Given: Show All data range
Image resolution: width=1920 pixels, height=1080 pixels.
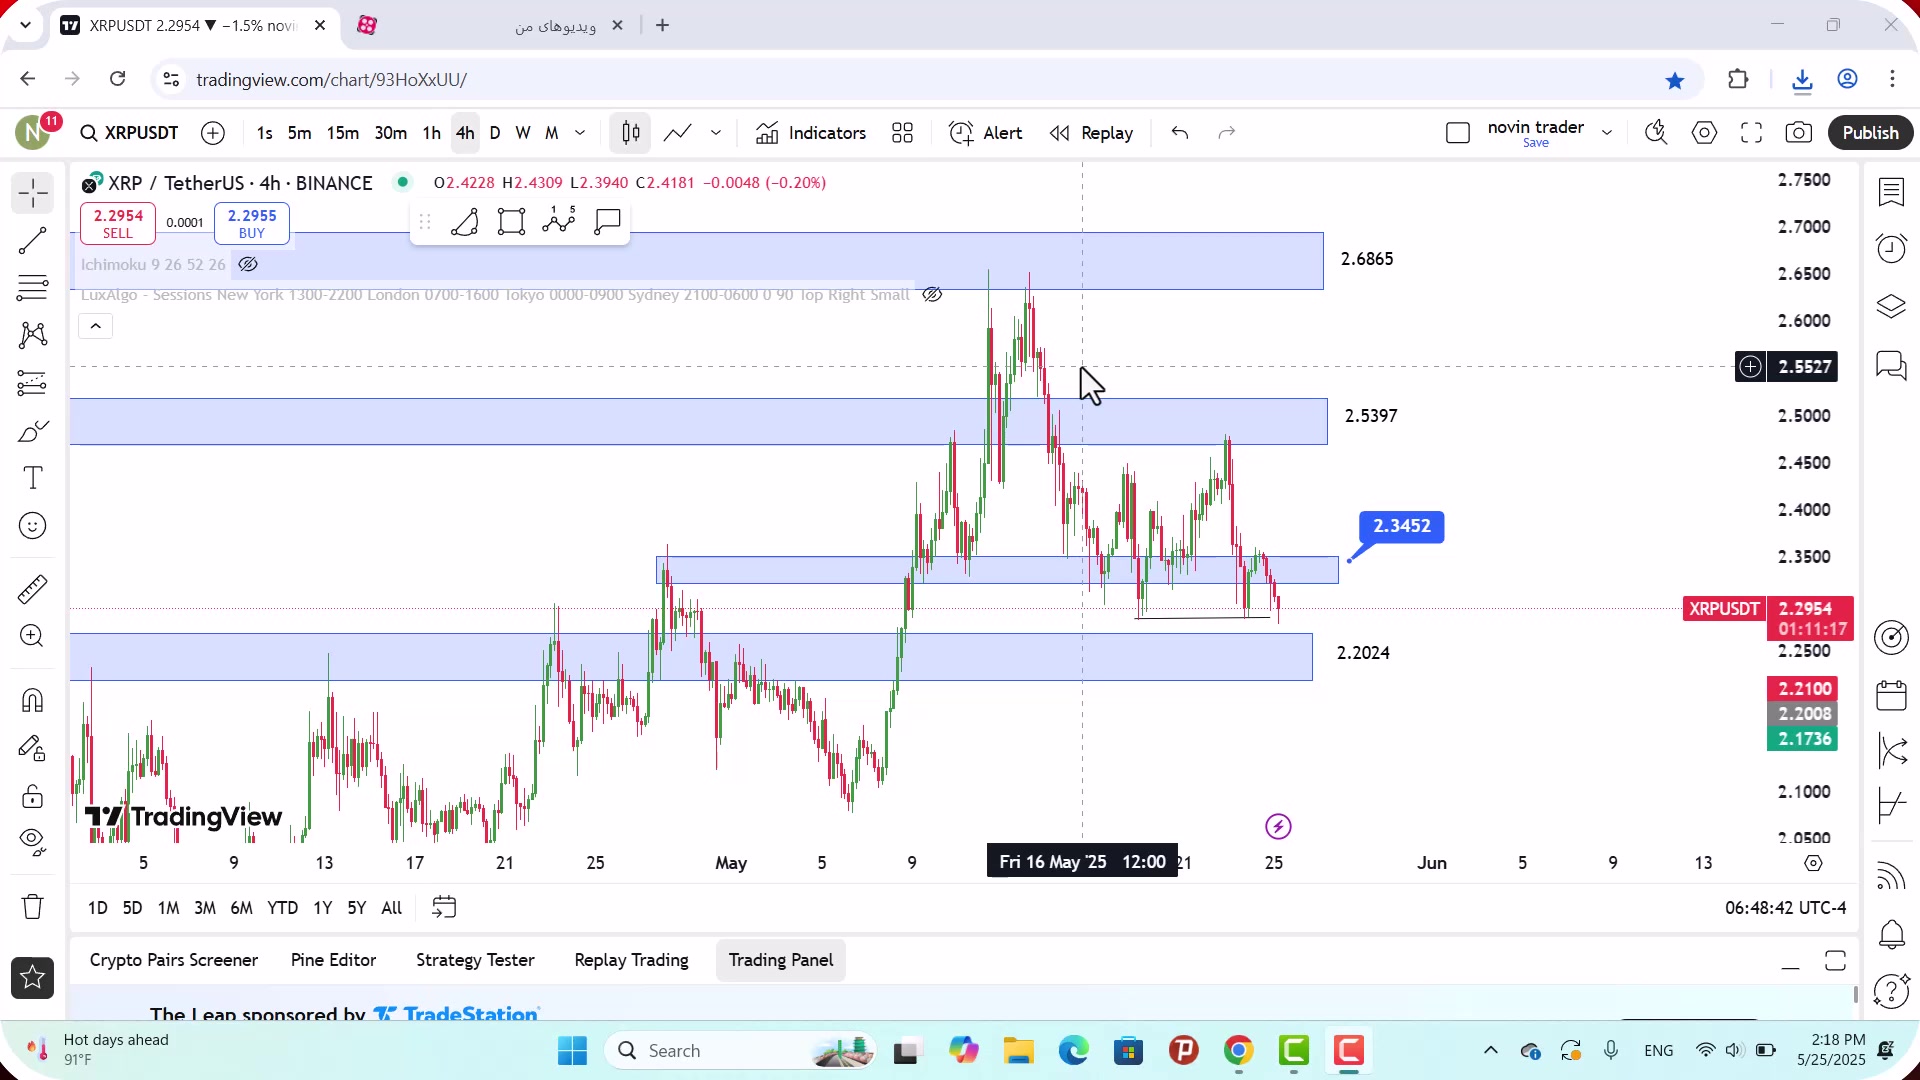Looking at the screenshot, I should pos(392,908).
